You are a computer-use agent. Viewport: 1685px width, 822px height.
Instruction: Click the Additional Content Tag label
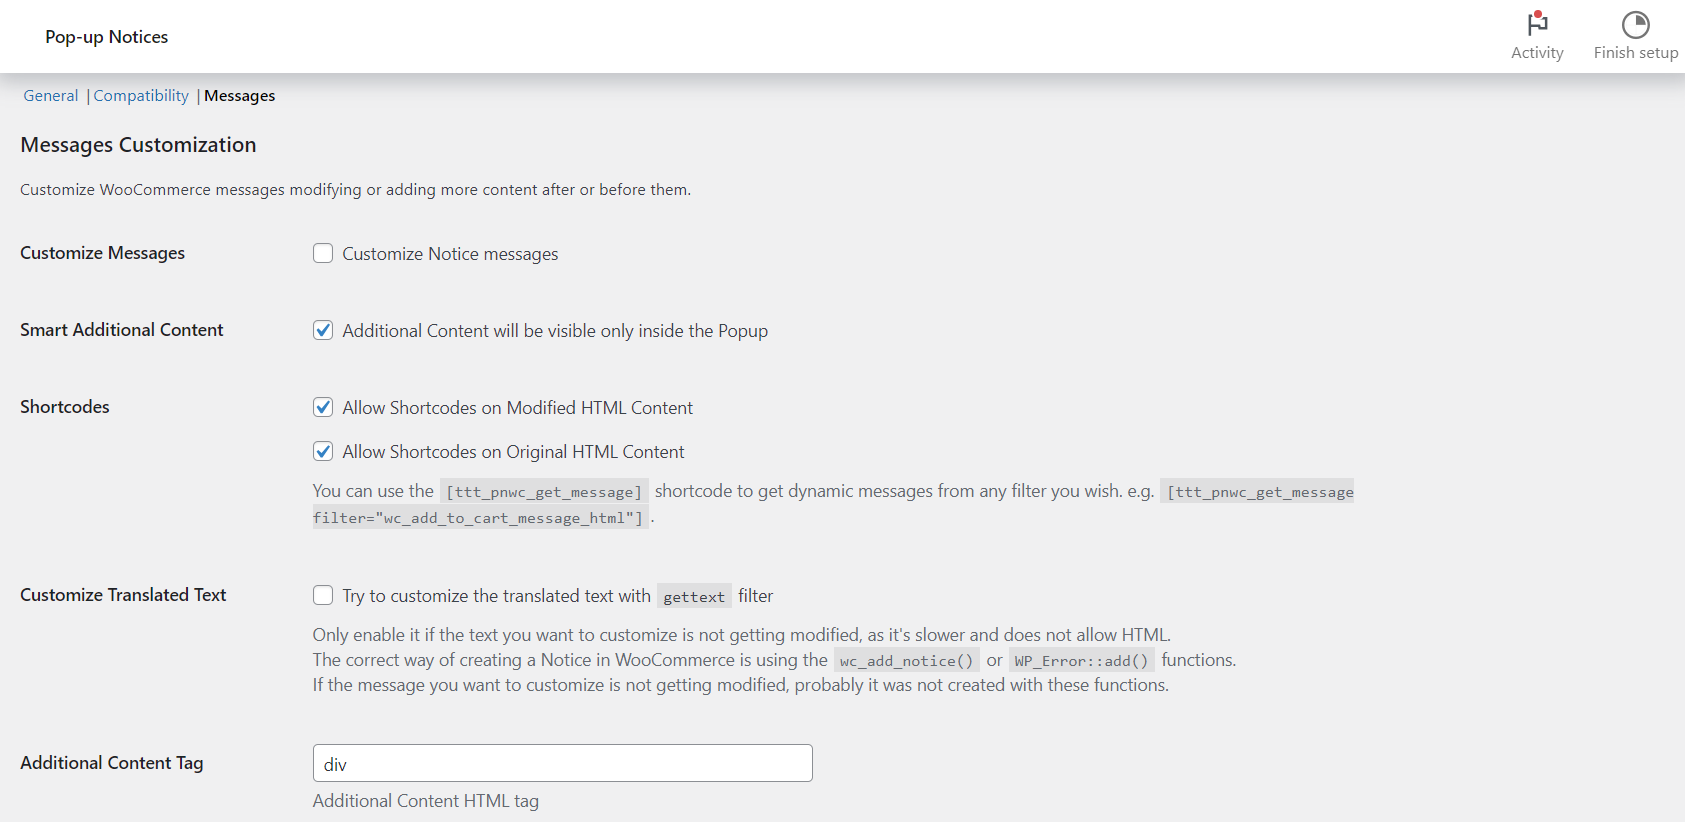tap(112, 763)
